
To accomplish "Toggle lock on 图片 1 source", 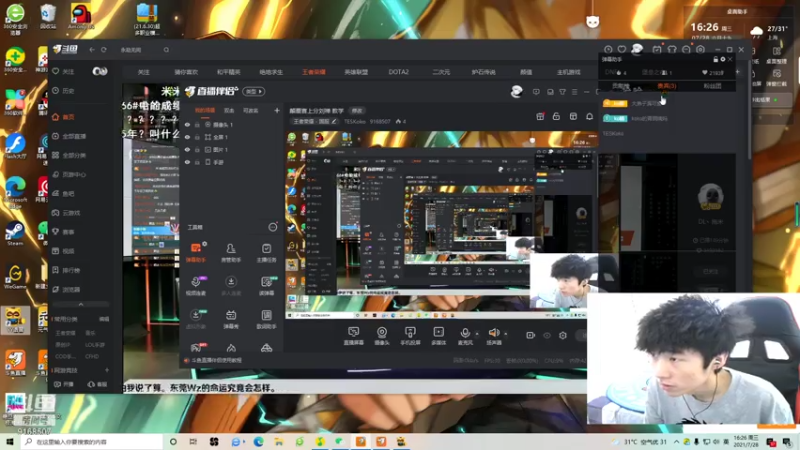I will [197, 149].
